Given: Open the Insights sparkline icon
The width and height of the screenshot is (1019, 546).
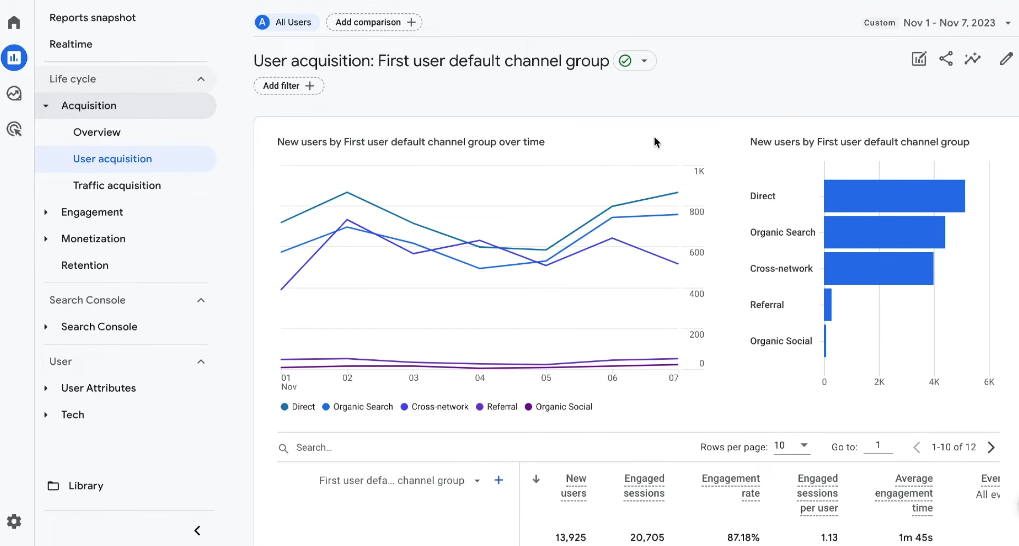Looking at the screenshot, I should 973,59.
